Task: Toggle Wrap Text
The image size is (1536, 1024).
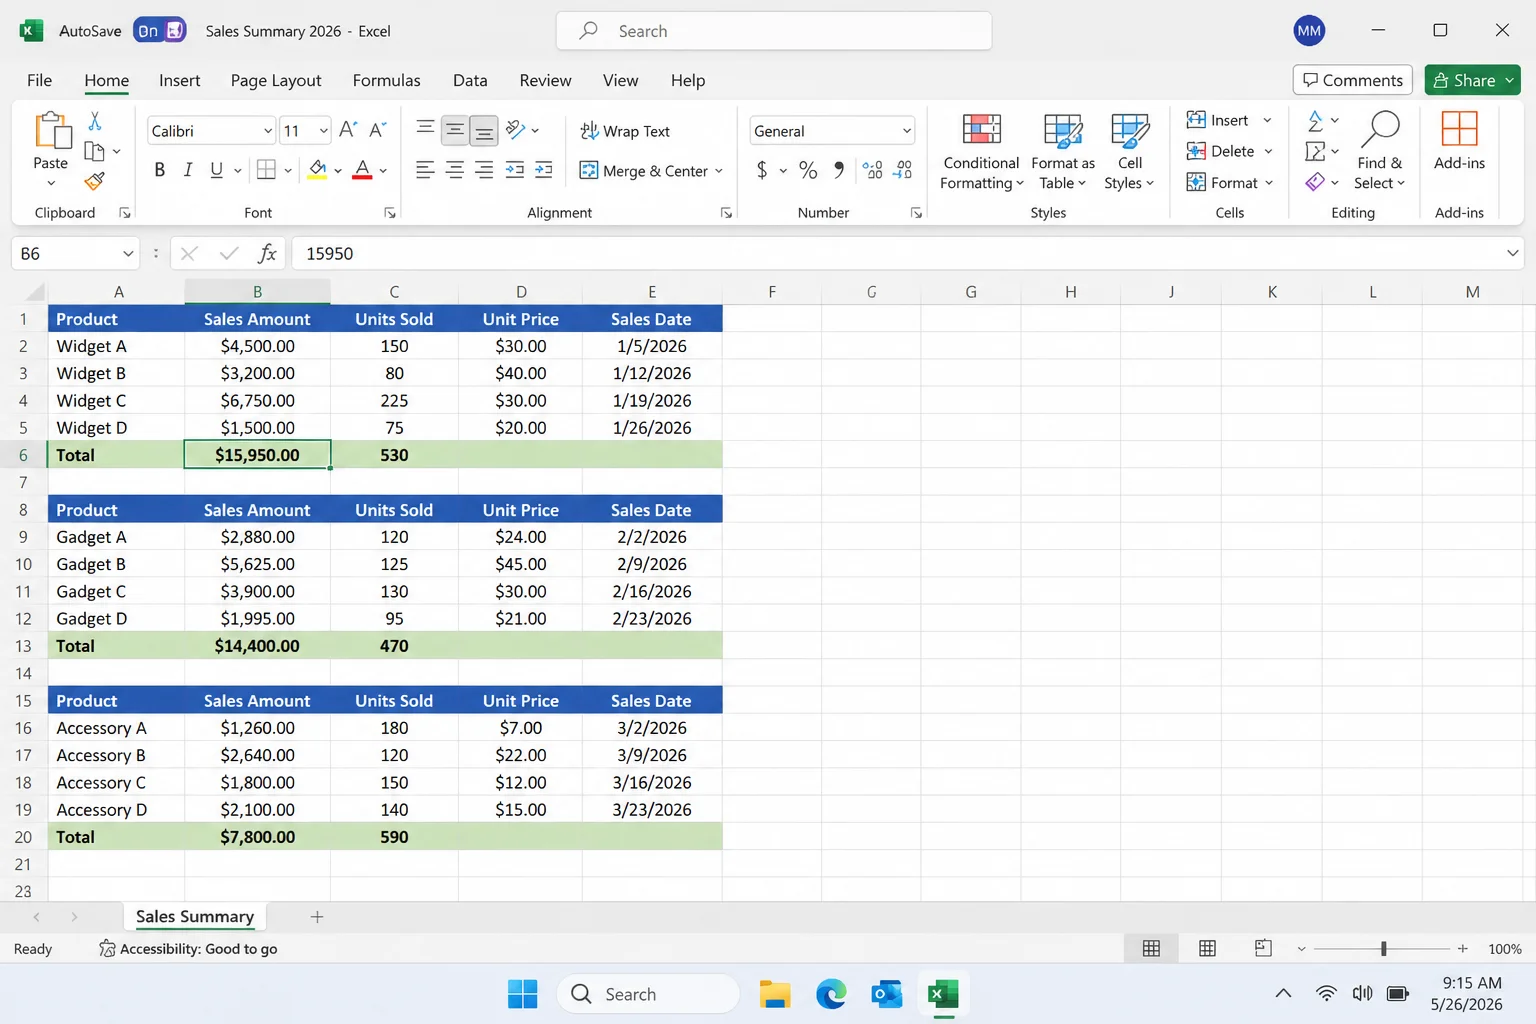Action: coord(625,131)
